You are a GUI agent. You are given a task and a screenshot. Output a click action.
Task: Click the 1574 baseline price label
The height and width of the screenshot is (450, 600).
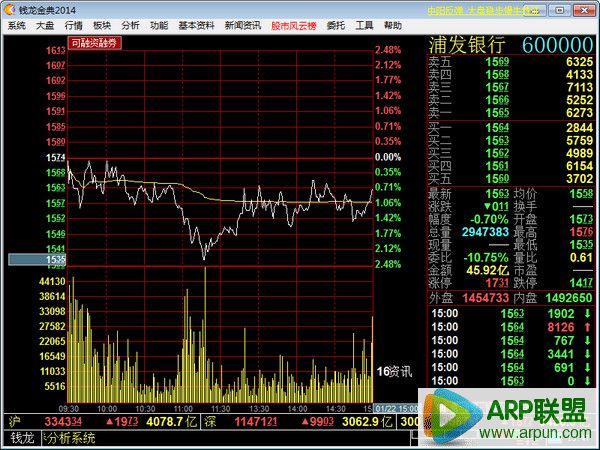click(x=56, y=158)
